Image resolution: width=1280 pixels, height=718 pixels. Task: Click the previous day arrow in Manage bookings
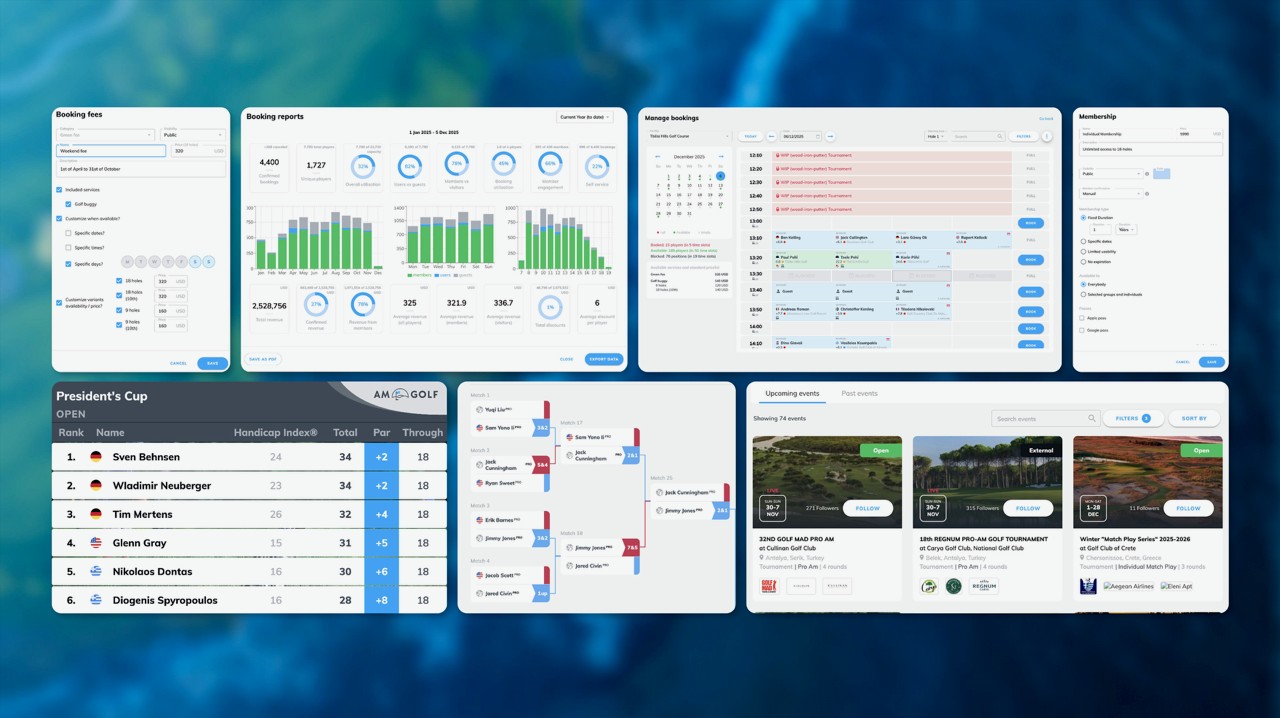click(771, 136)
